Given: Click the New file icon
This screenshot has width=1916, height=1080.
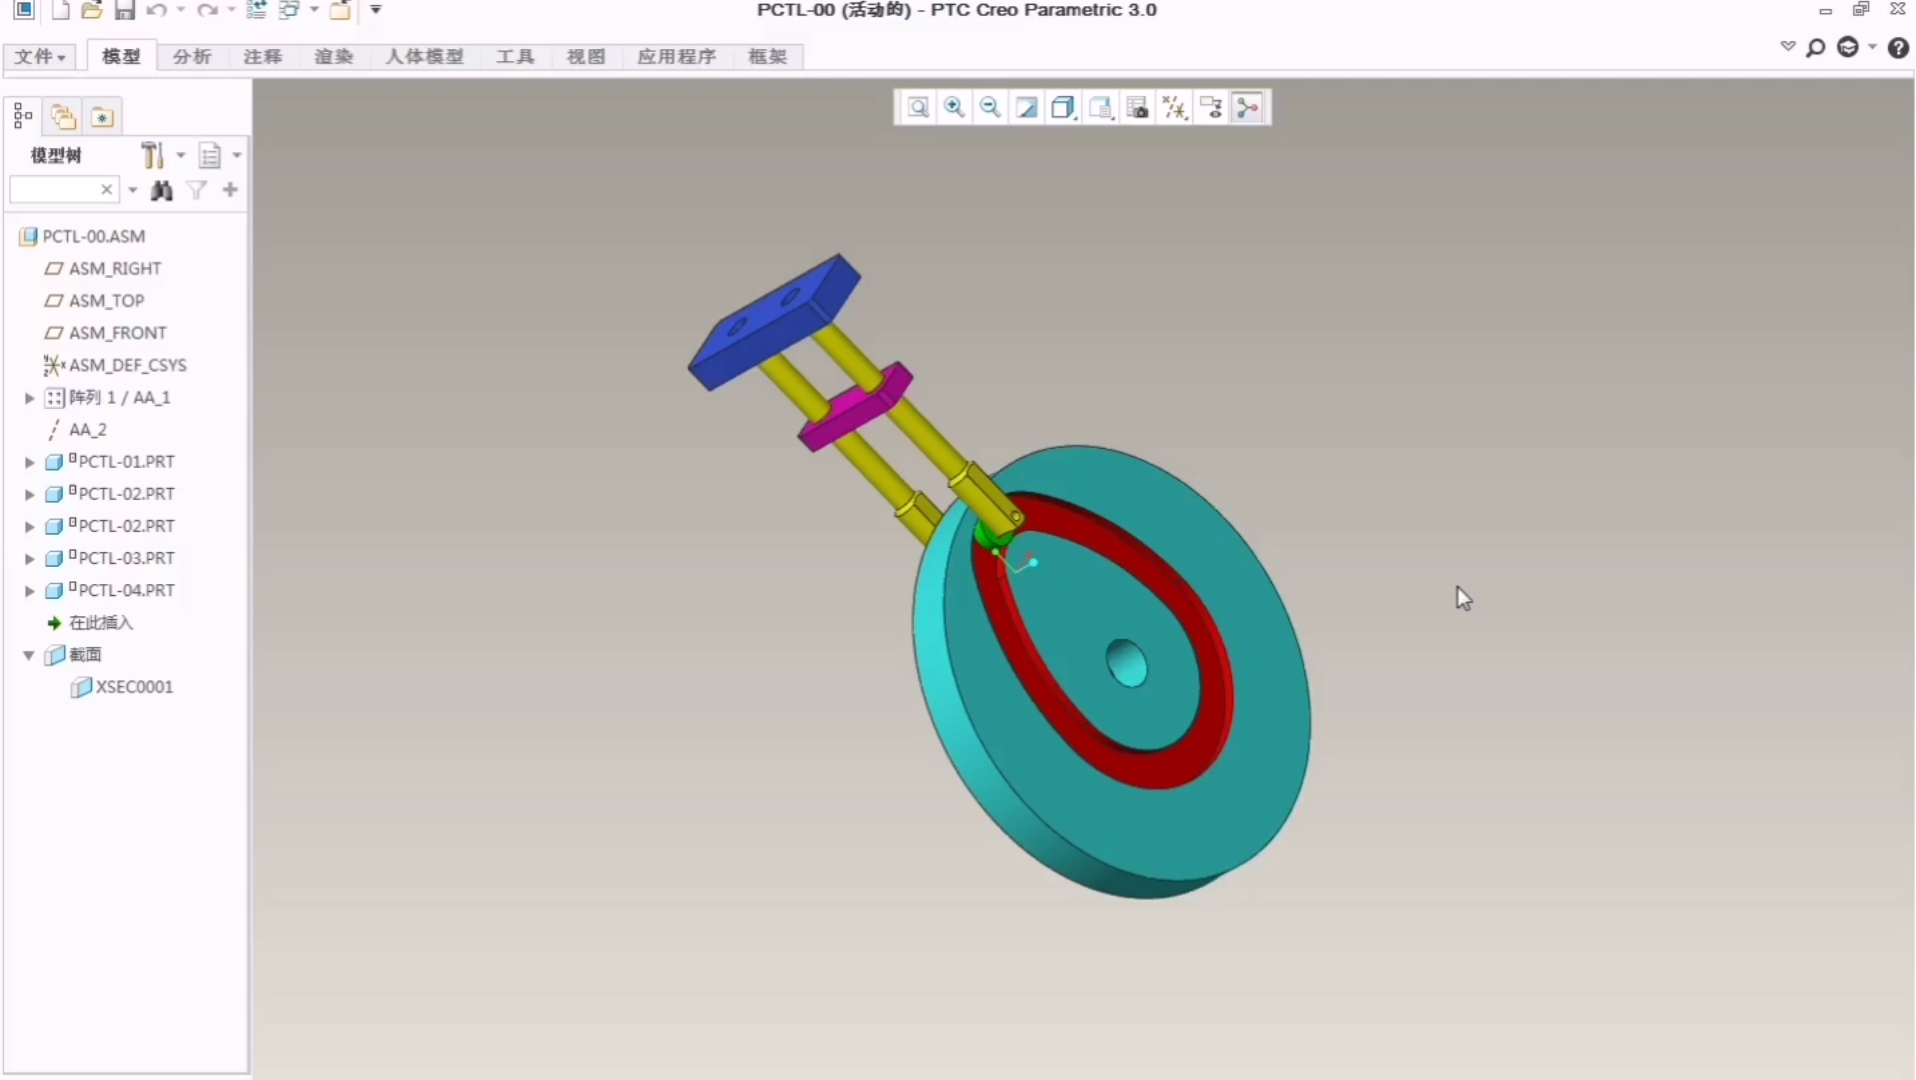Looking at the screenshot, I should (61, 10).
